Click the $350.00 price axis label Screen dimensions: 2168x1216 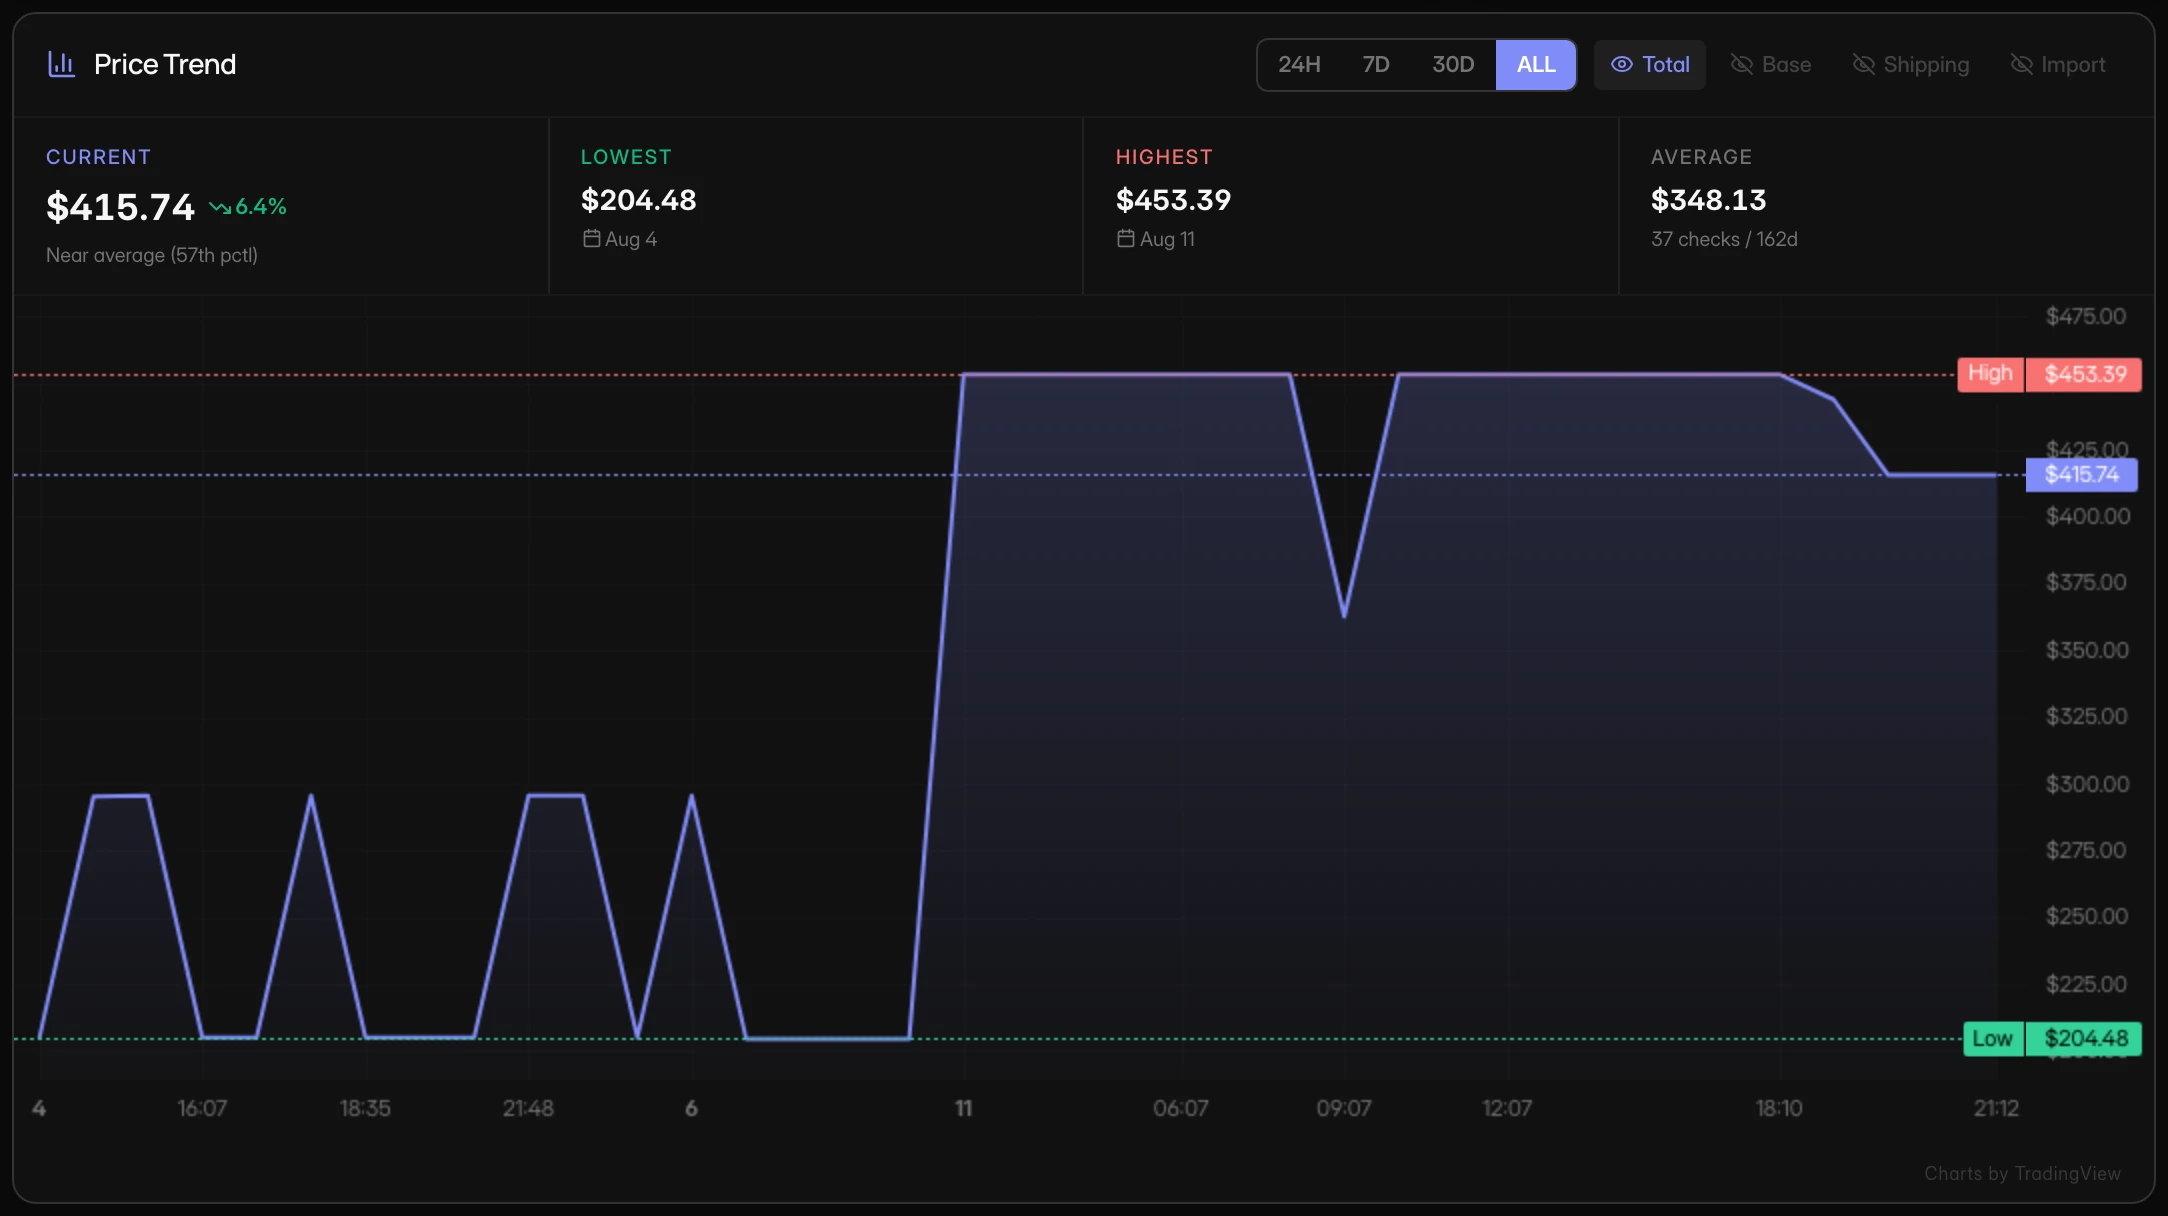[x=2087, y=650]
